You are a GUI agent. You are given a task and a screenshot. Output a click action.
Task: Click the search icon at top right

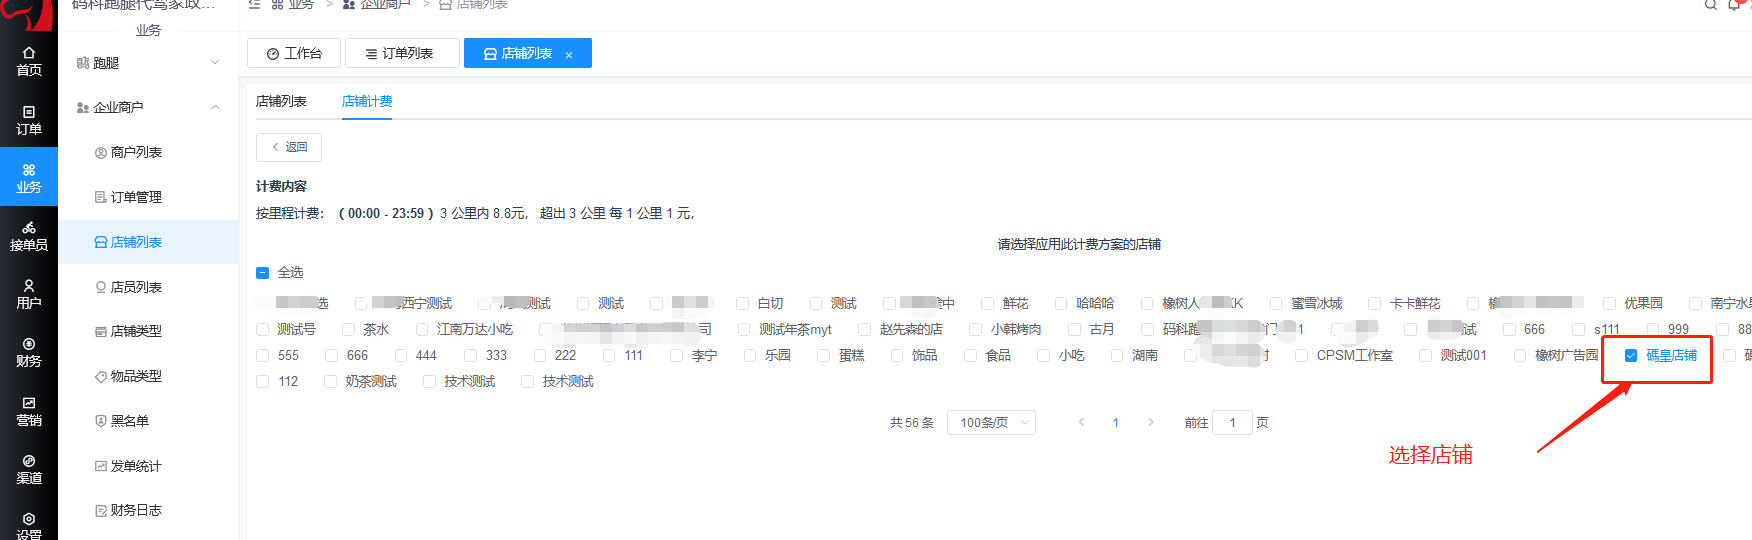pyautogui.click(x=1711, y=4)
